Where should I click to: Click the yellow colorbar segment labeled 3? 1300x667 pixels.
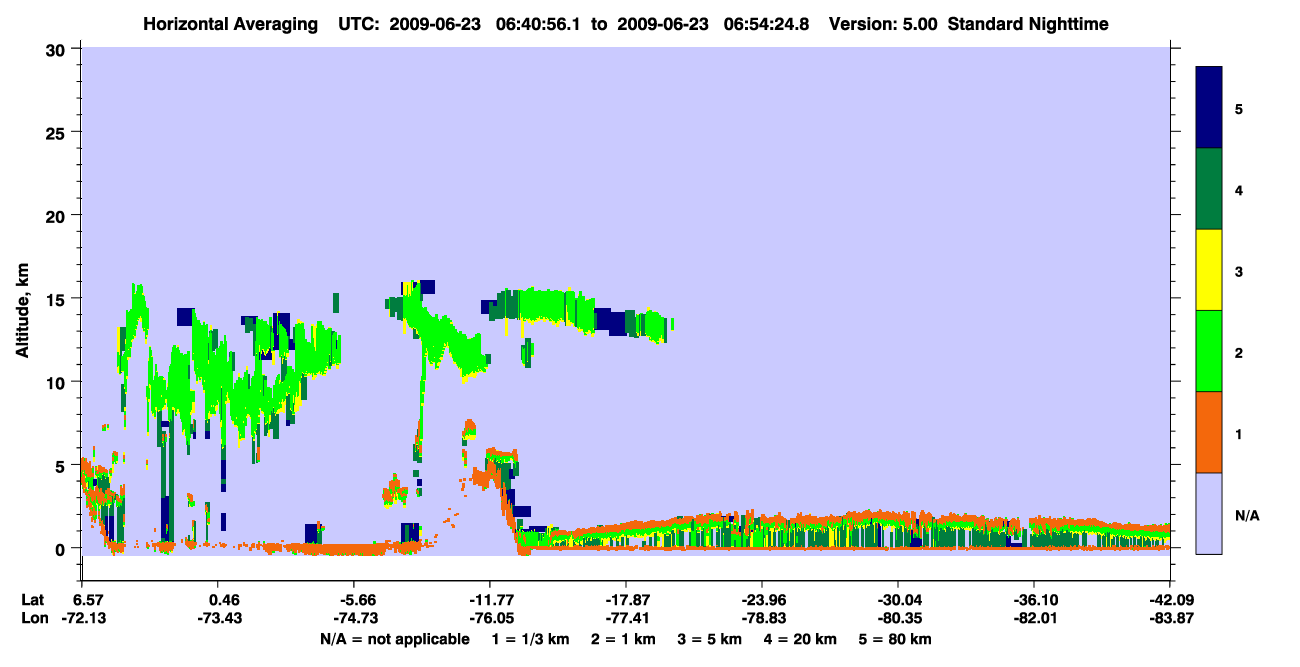tap(1209, 270)
